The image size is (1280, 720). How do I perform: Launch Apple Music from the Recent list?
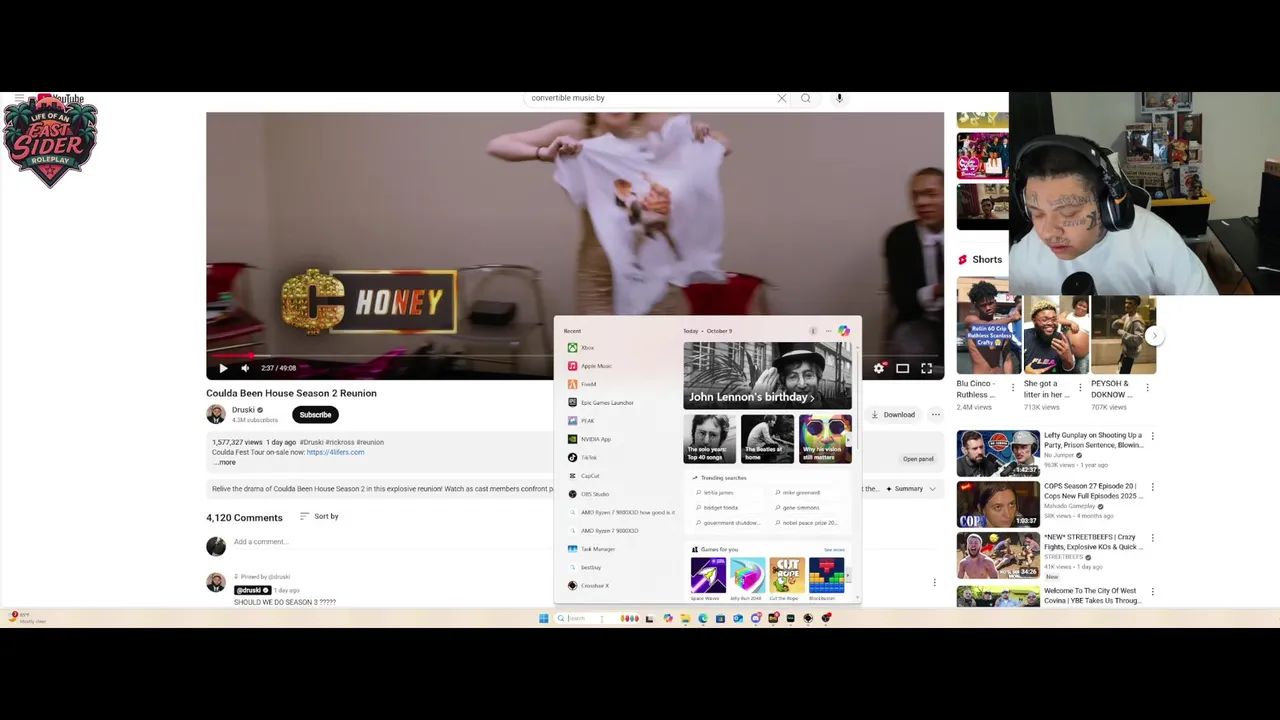620,366
